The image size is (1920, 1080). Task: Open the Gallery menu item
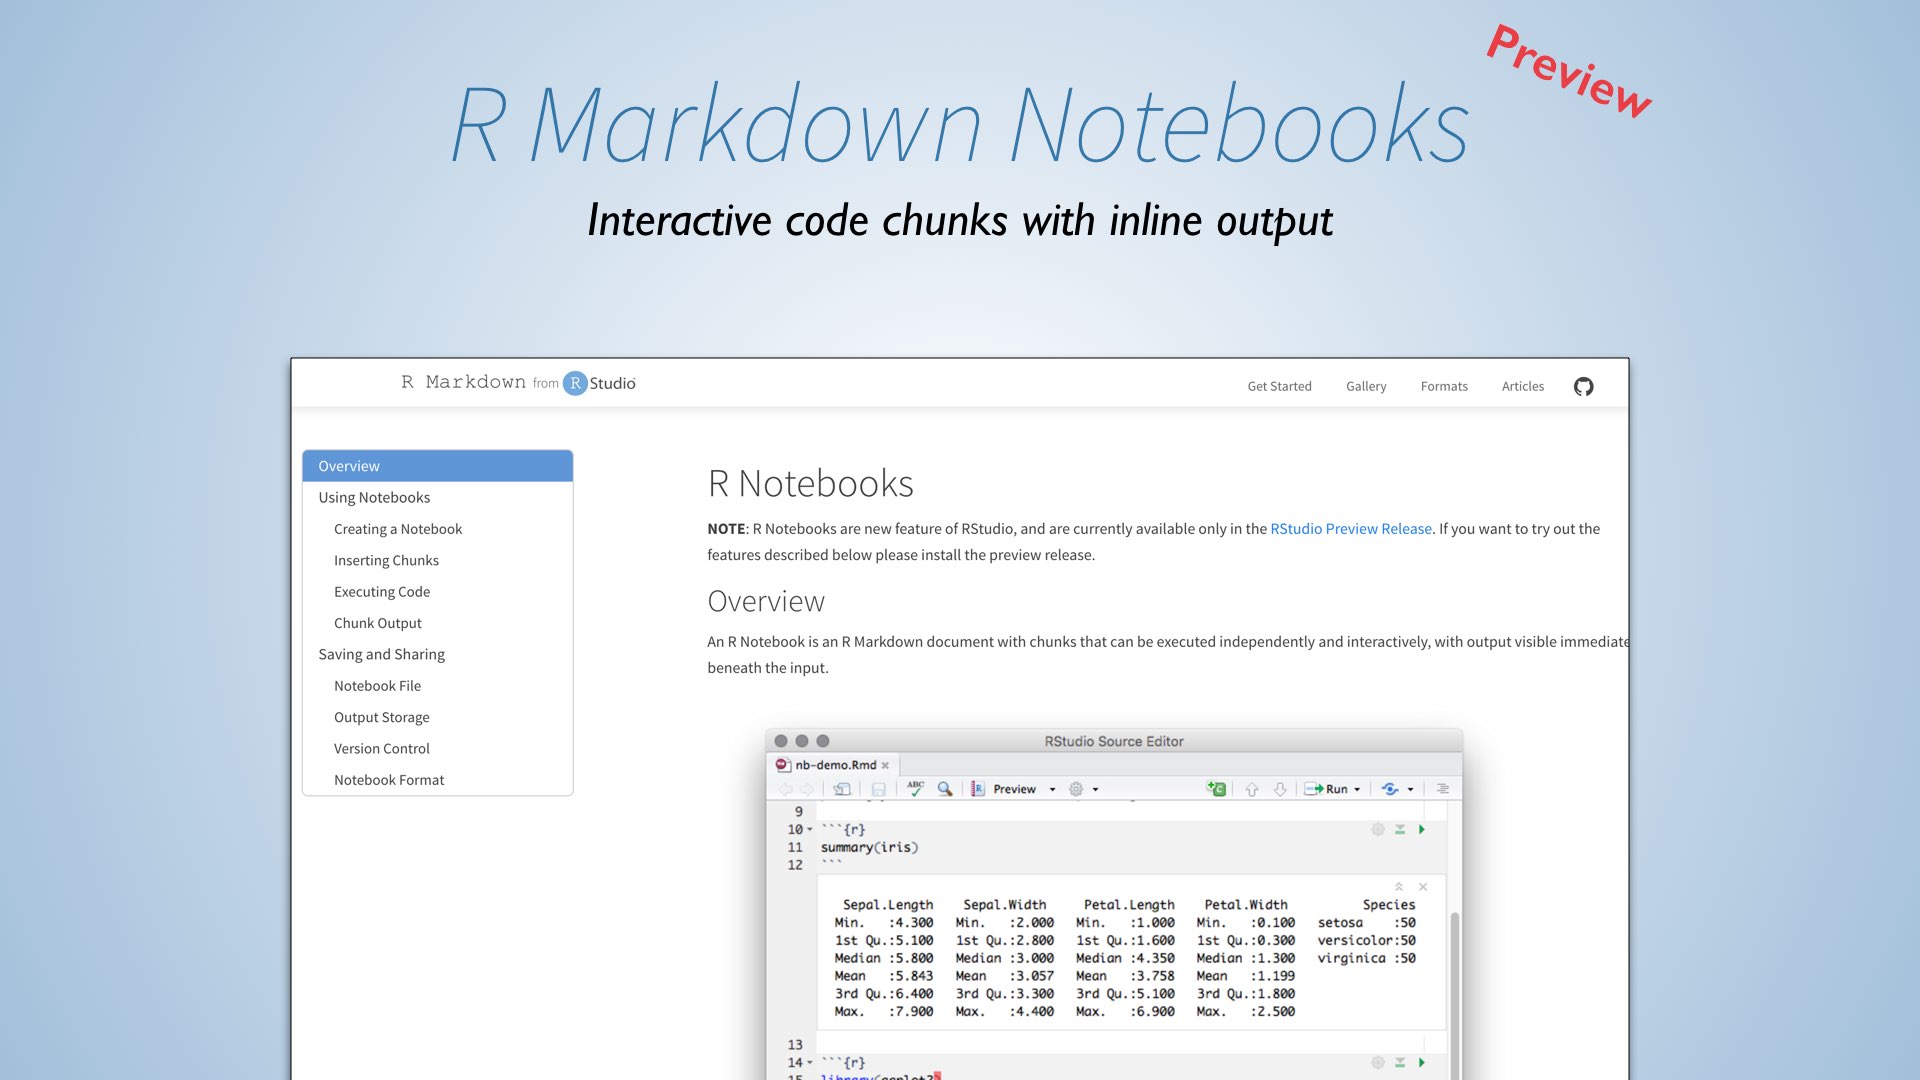click(1365, 386)
